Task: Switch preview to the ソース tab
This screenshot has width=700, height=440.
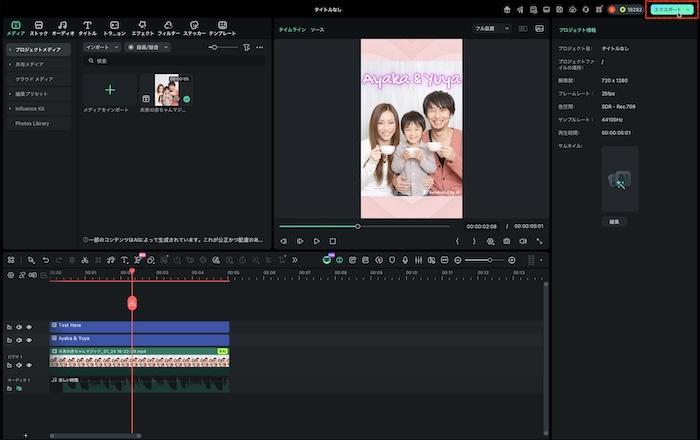Action: click(317, 29)
